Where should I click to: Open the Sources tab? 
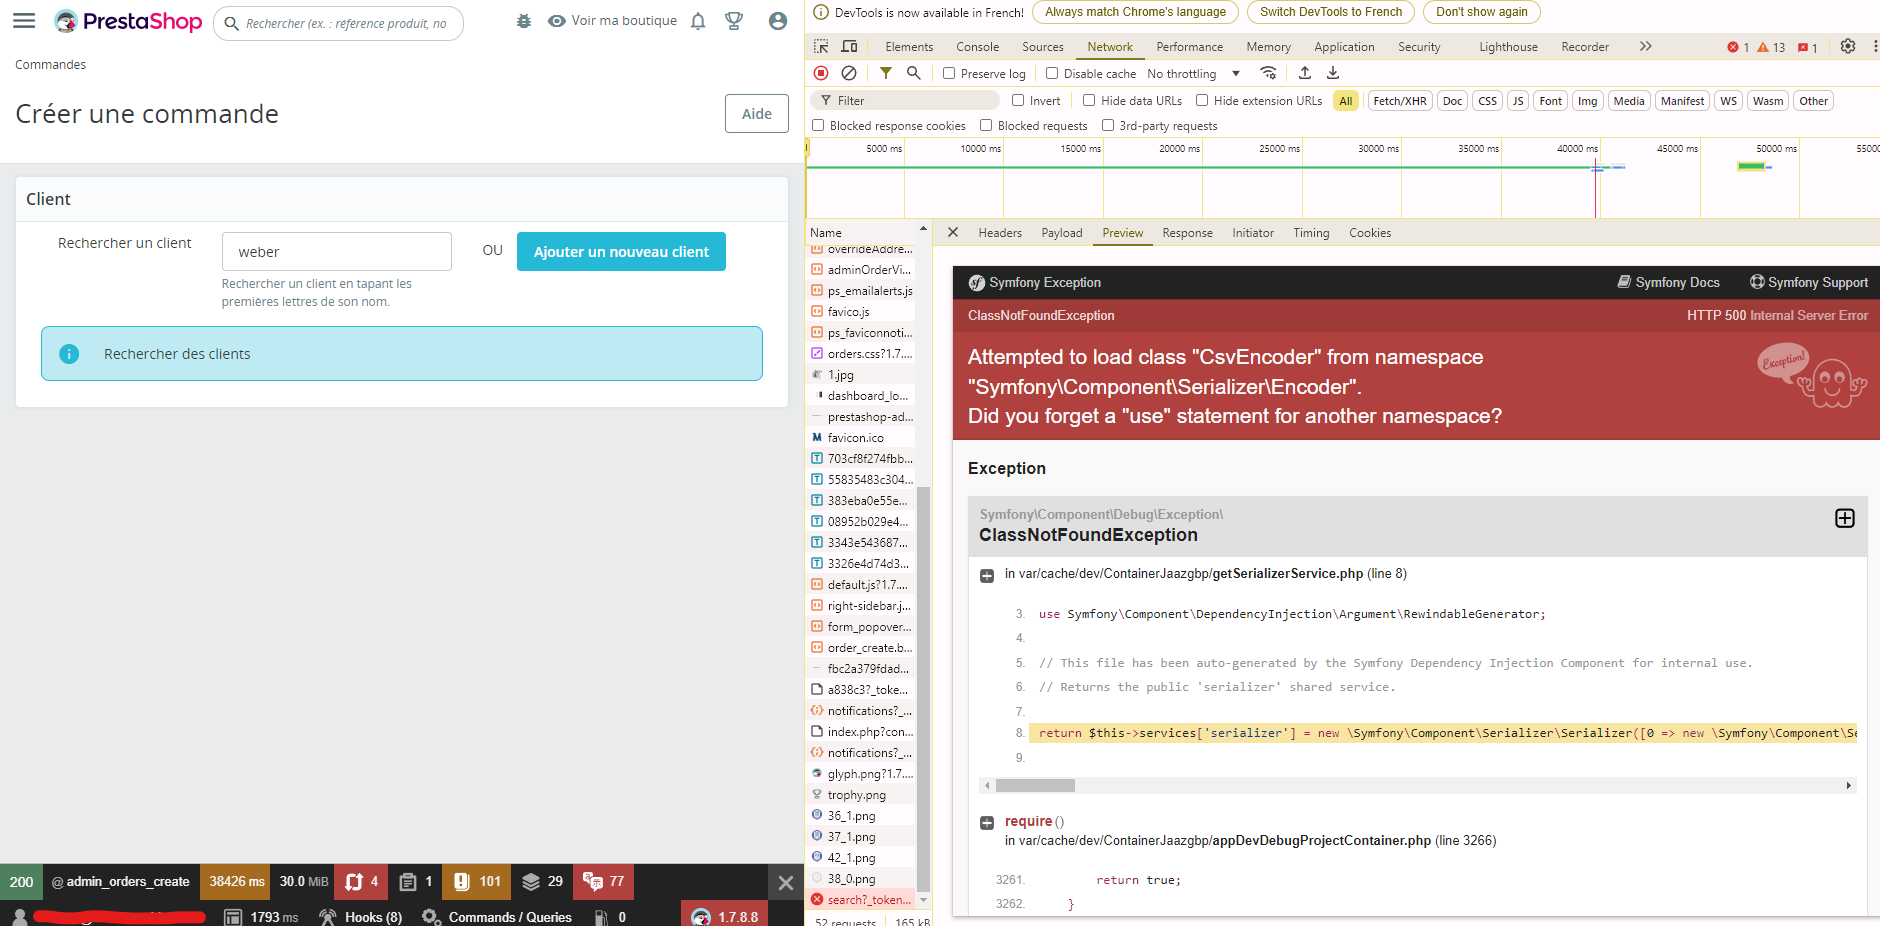point(1043,47)
